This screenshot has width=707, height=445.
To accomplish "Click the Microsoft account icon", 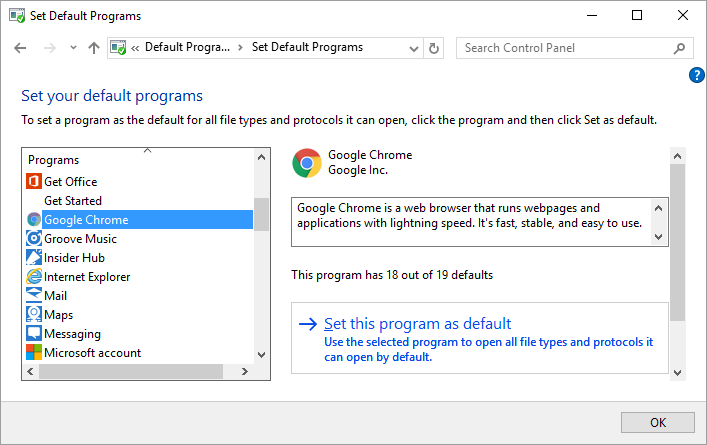I will (34, 352).
